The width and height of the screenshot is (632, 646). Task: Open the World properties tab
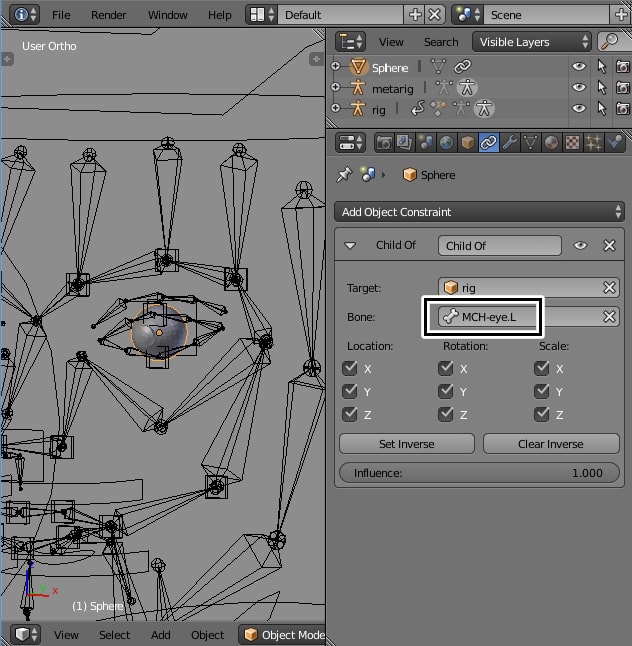[447, 143]
